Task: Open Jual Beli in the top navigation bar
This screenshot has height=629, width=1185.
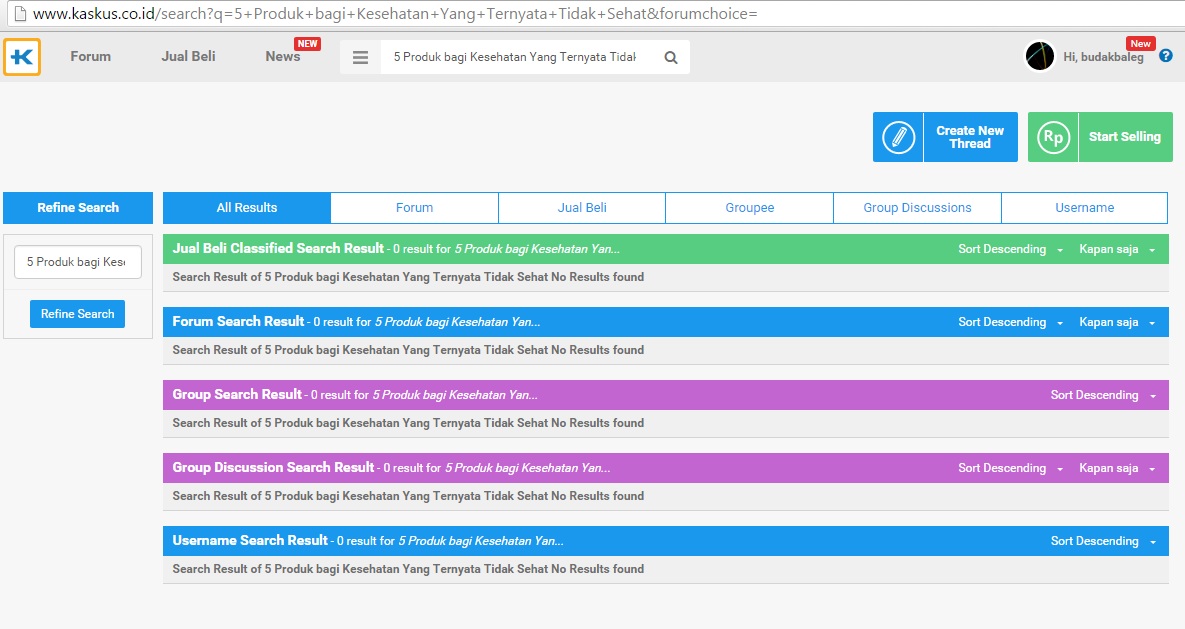Action: 188,57
